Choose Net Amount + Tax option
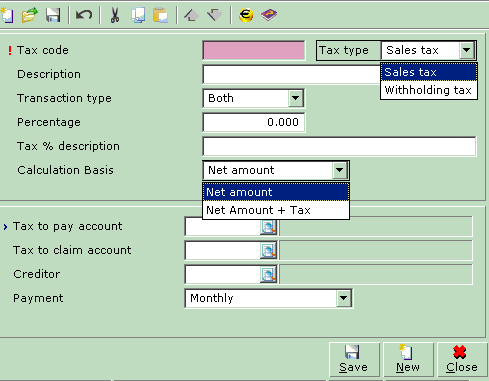489x381 pixels. pyautogui.click(x=276, y=210)
